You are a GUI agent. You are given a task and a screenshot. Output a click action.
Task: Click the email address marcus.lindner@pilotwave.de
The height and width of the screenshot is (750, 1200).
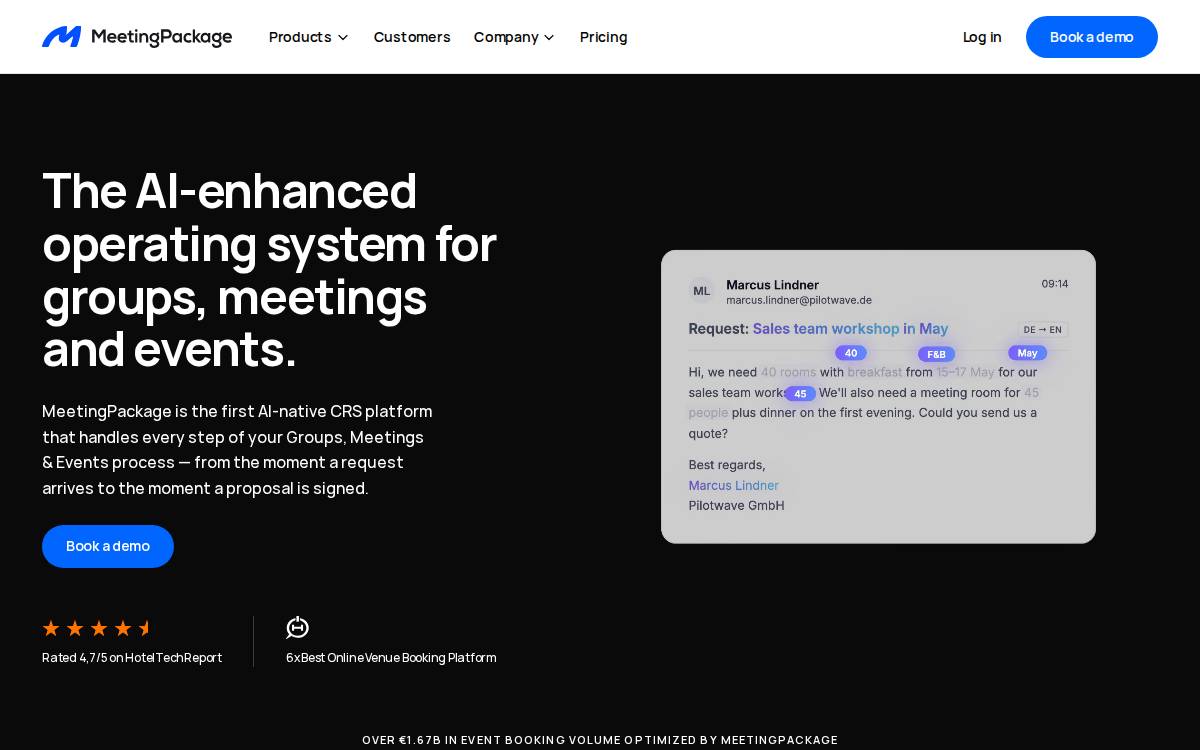(799, 300)
